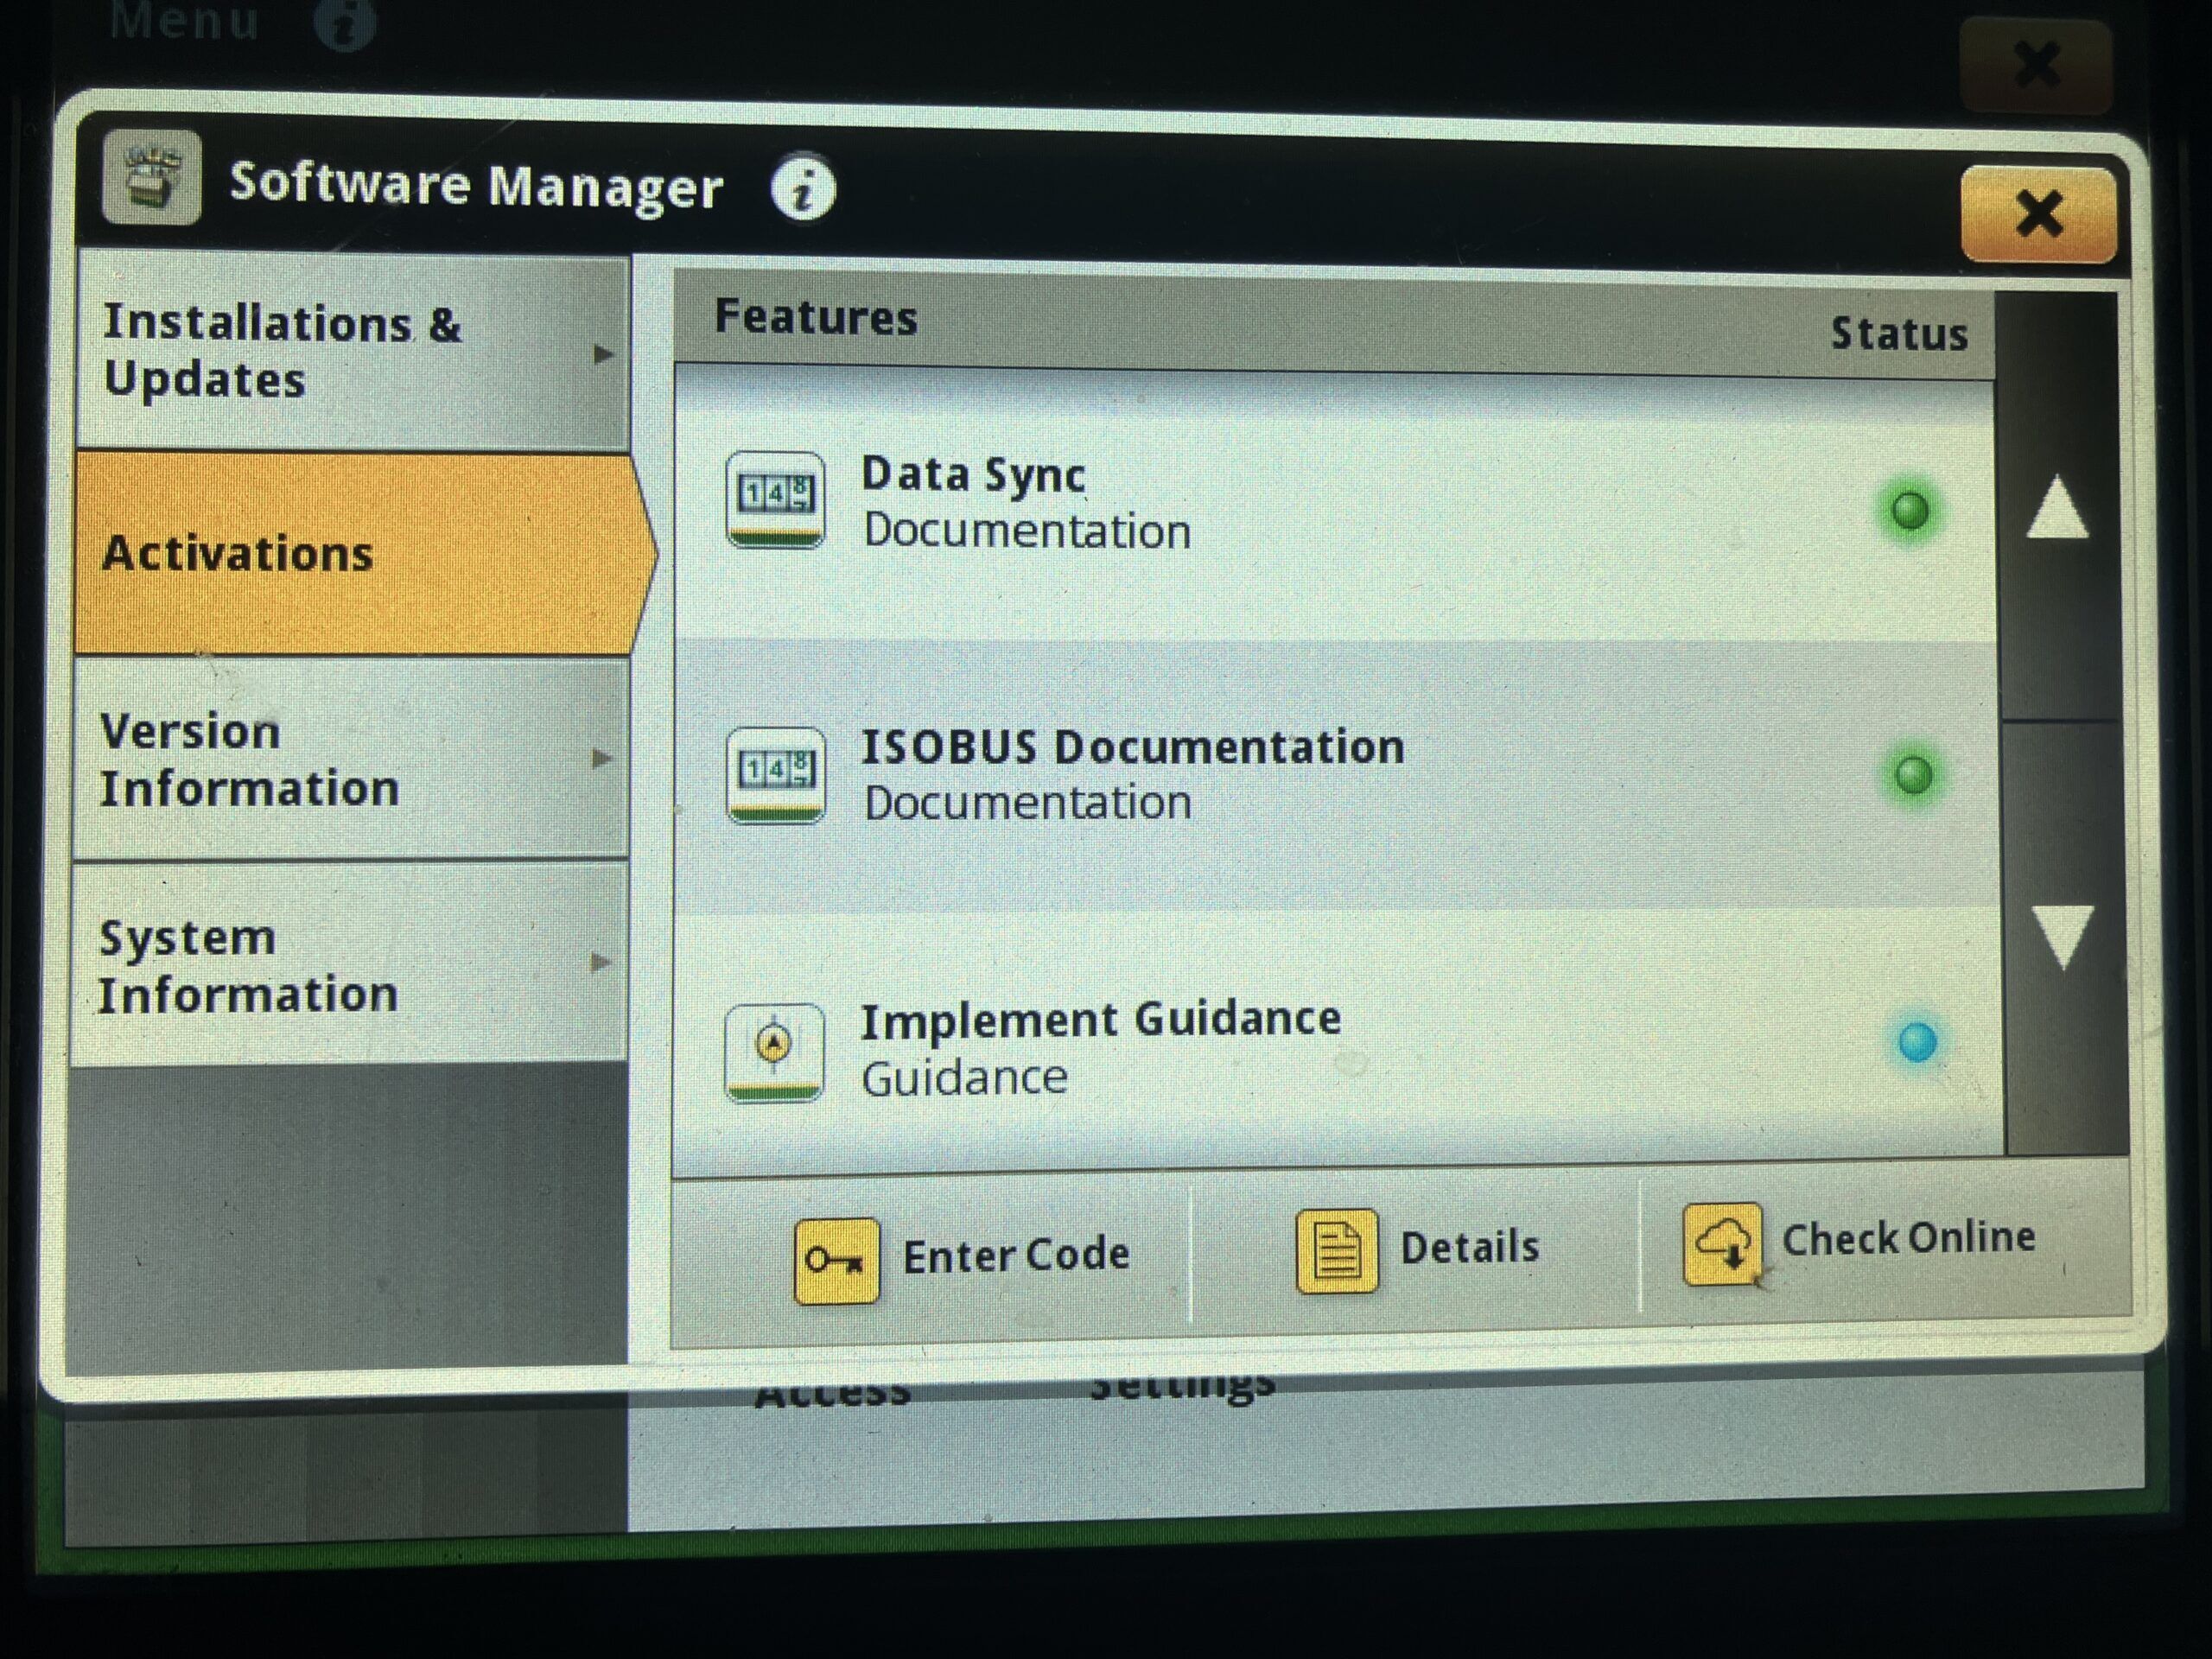Click Data Sync green status indicator
This screenshot has width=2212, height=1659.
coord(1909,511)
